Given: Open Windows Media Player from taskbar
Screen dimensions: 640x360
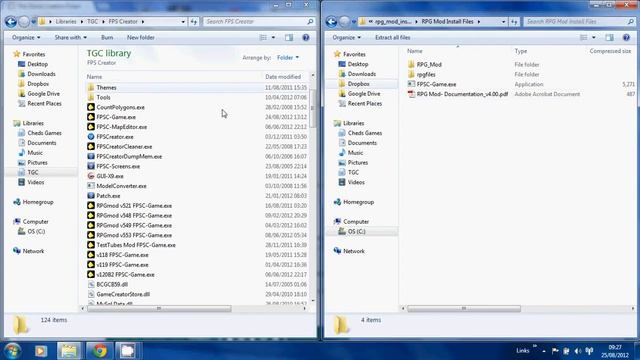Looking at the screenshot, I should point(41,351).
